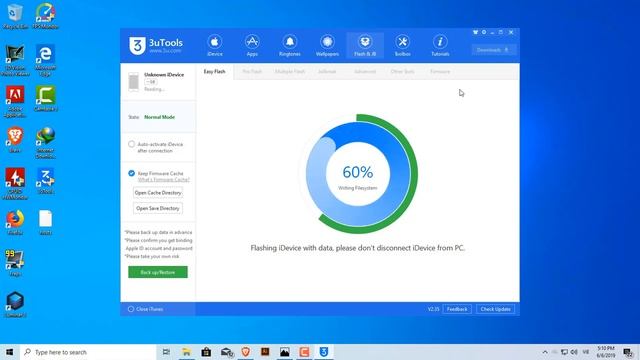Open the Brave desktop shortcut
This screenshot has width=640, height=360.
coord(16,140)
